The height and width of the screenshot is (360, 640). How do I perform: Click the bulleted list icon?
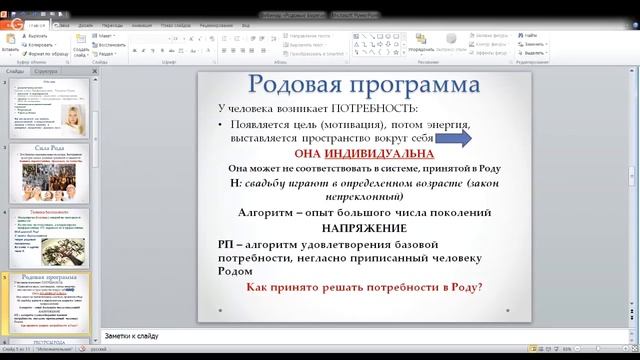point(224,39)
